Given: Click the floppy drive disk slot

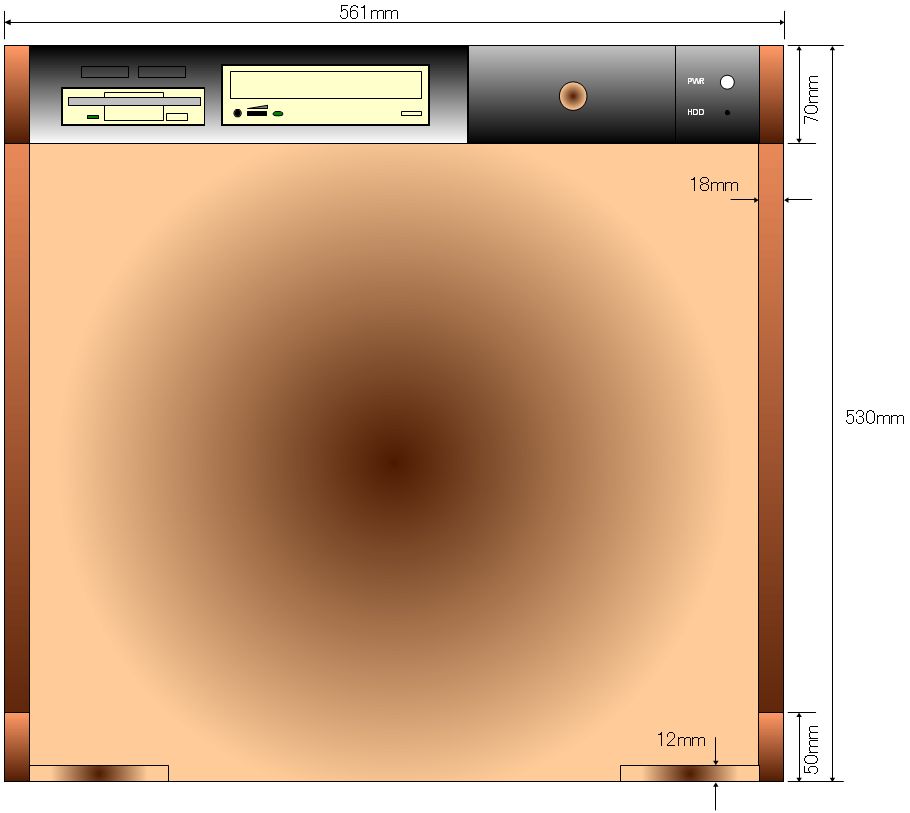Looking at the screenshot, I should click(x=135, y=102).
